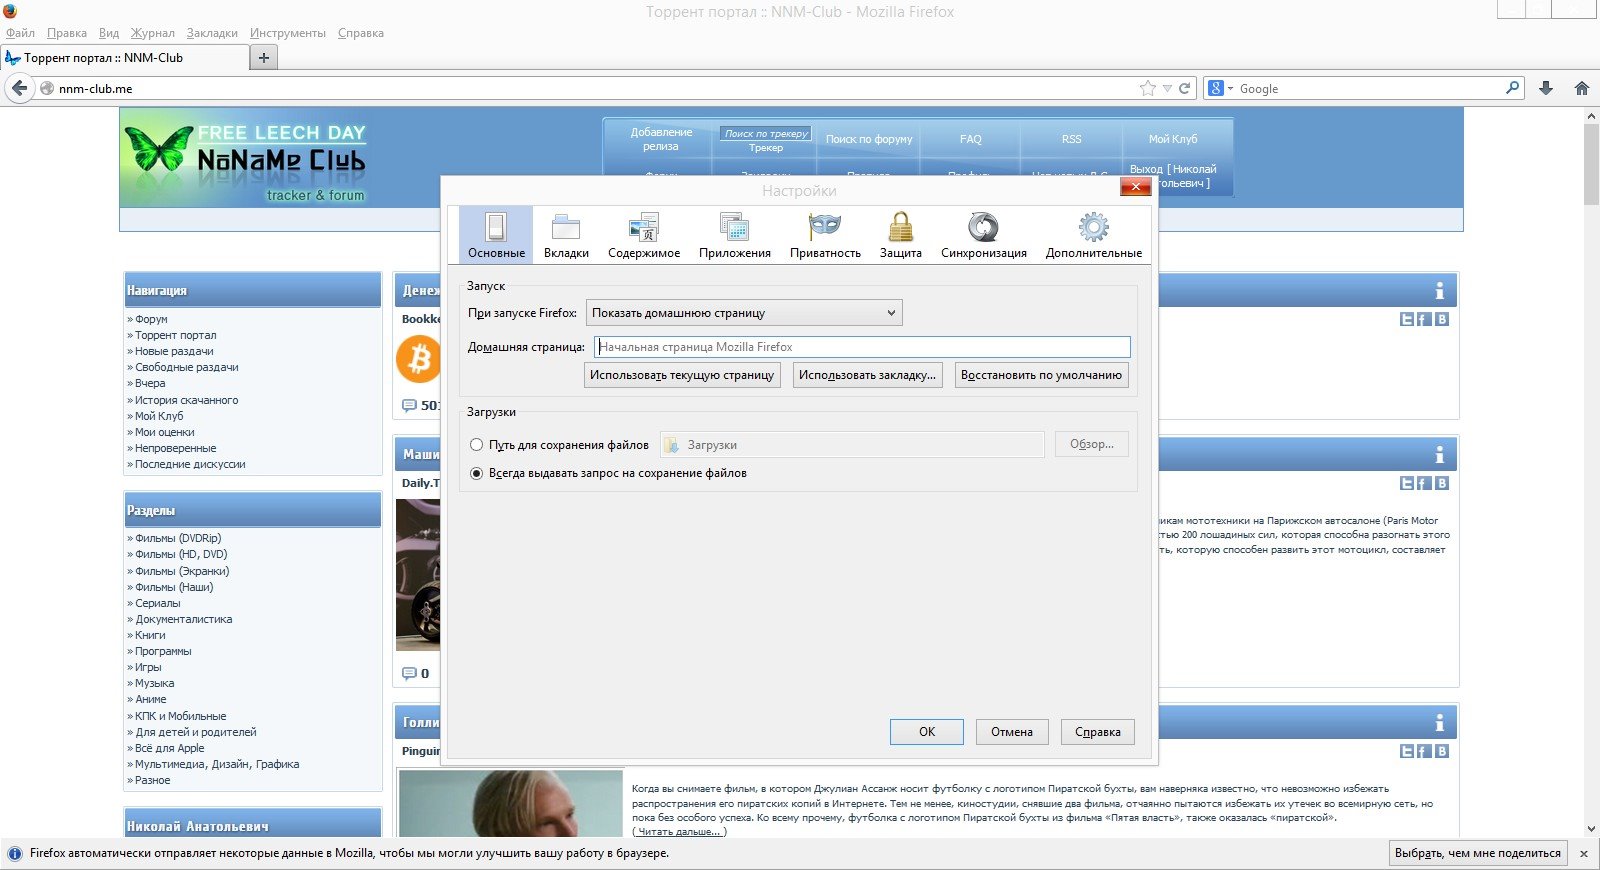
Task: Select the NNM-Club browser tab
Action: click(125, 58)
